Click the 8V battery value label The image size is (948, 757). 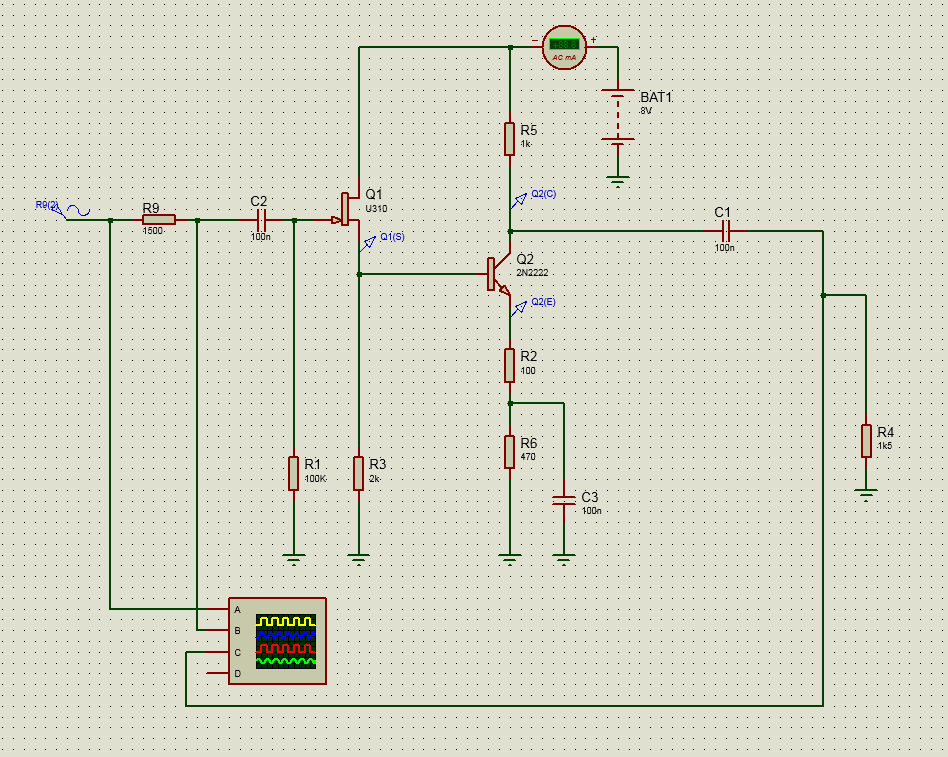[x=646, y=111]
